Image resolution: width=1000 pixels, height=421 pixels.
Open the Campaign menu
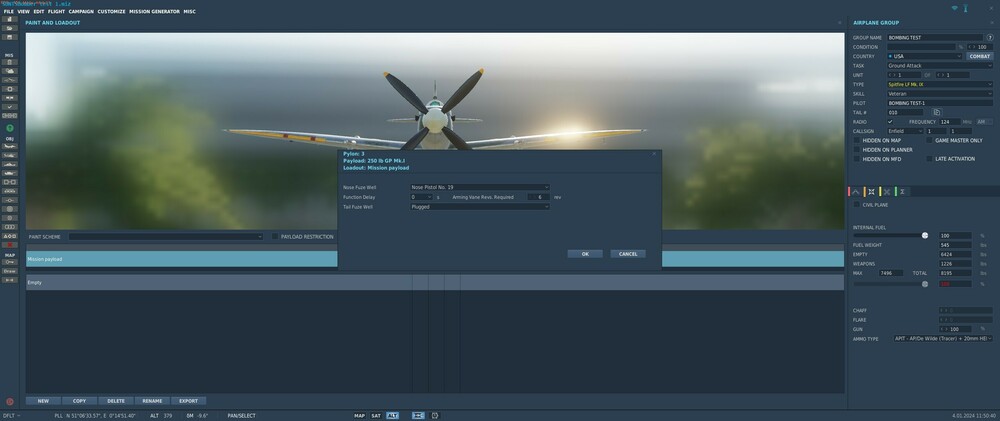pos(81,11)
